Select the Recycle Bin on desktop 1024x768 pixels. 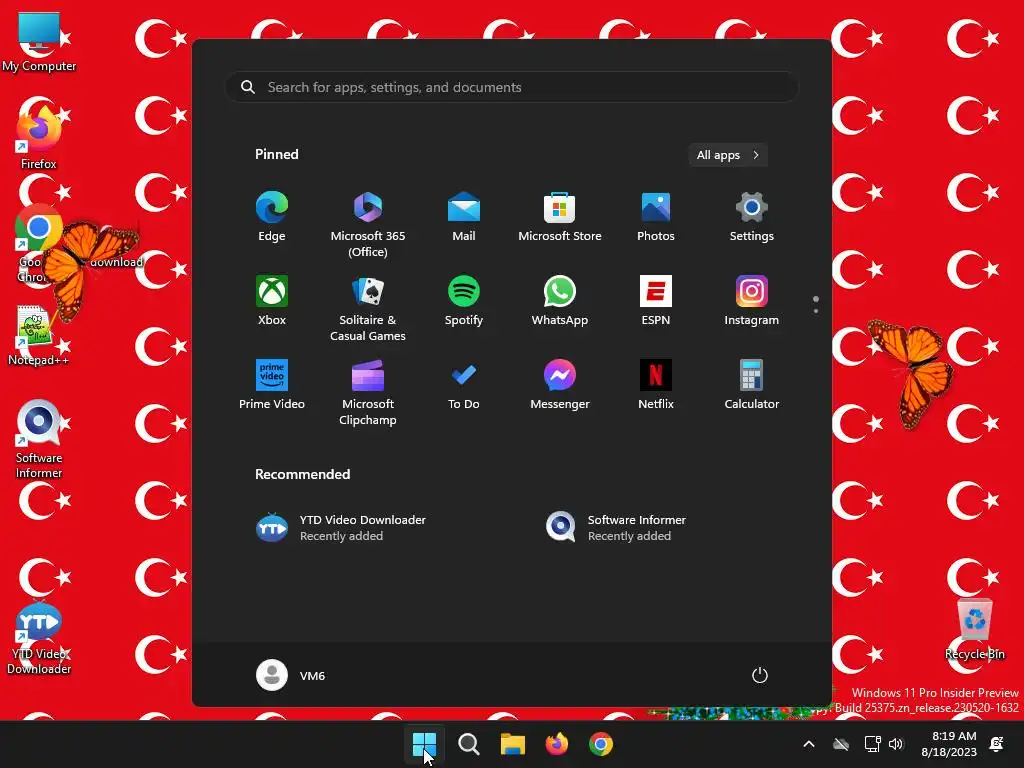(x=975, y=630)
